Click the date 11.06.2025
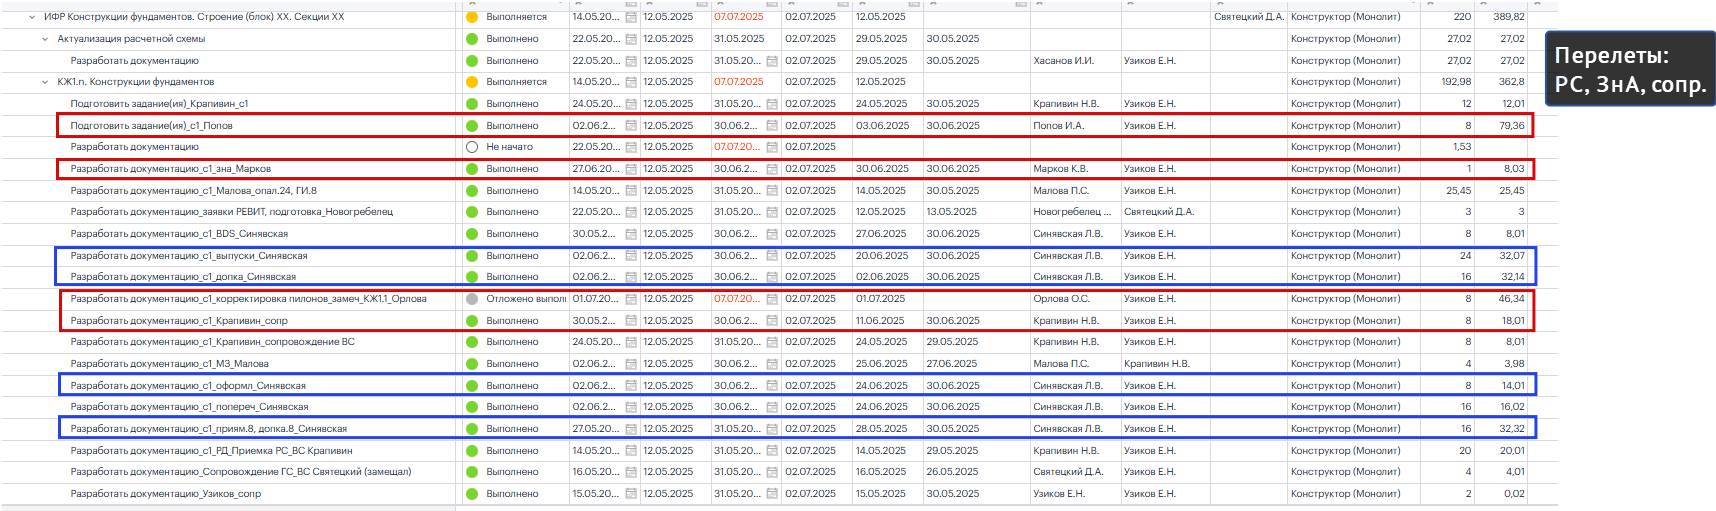 tap(880, 321)
